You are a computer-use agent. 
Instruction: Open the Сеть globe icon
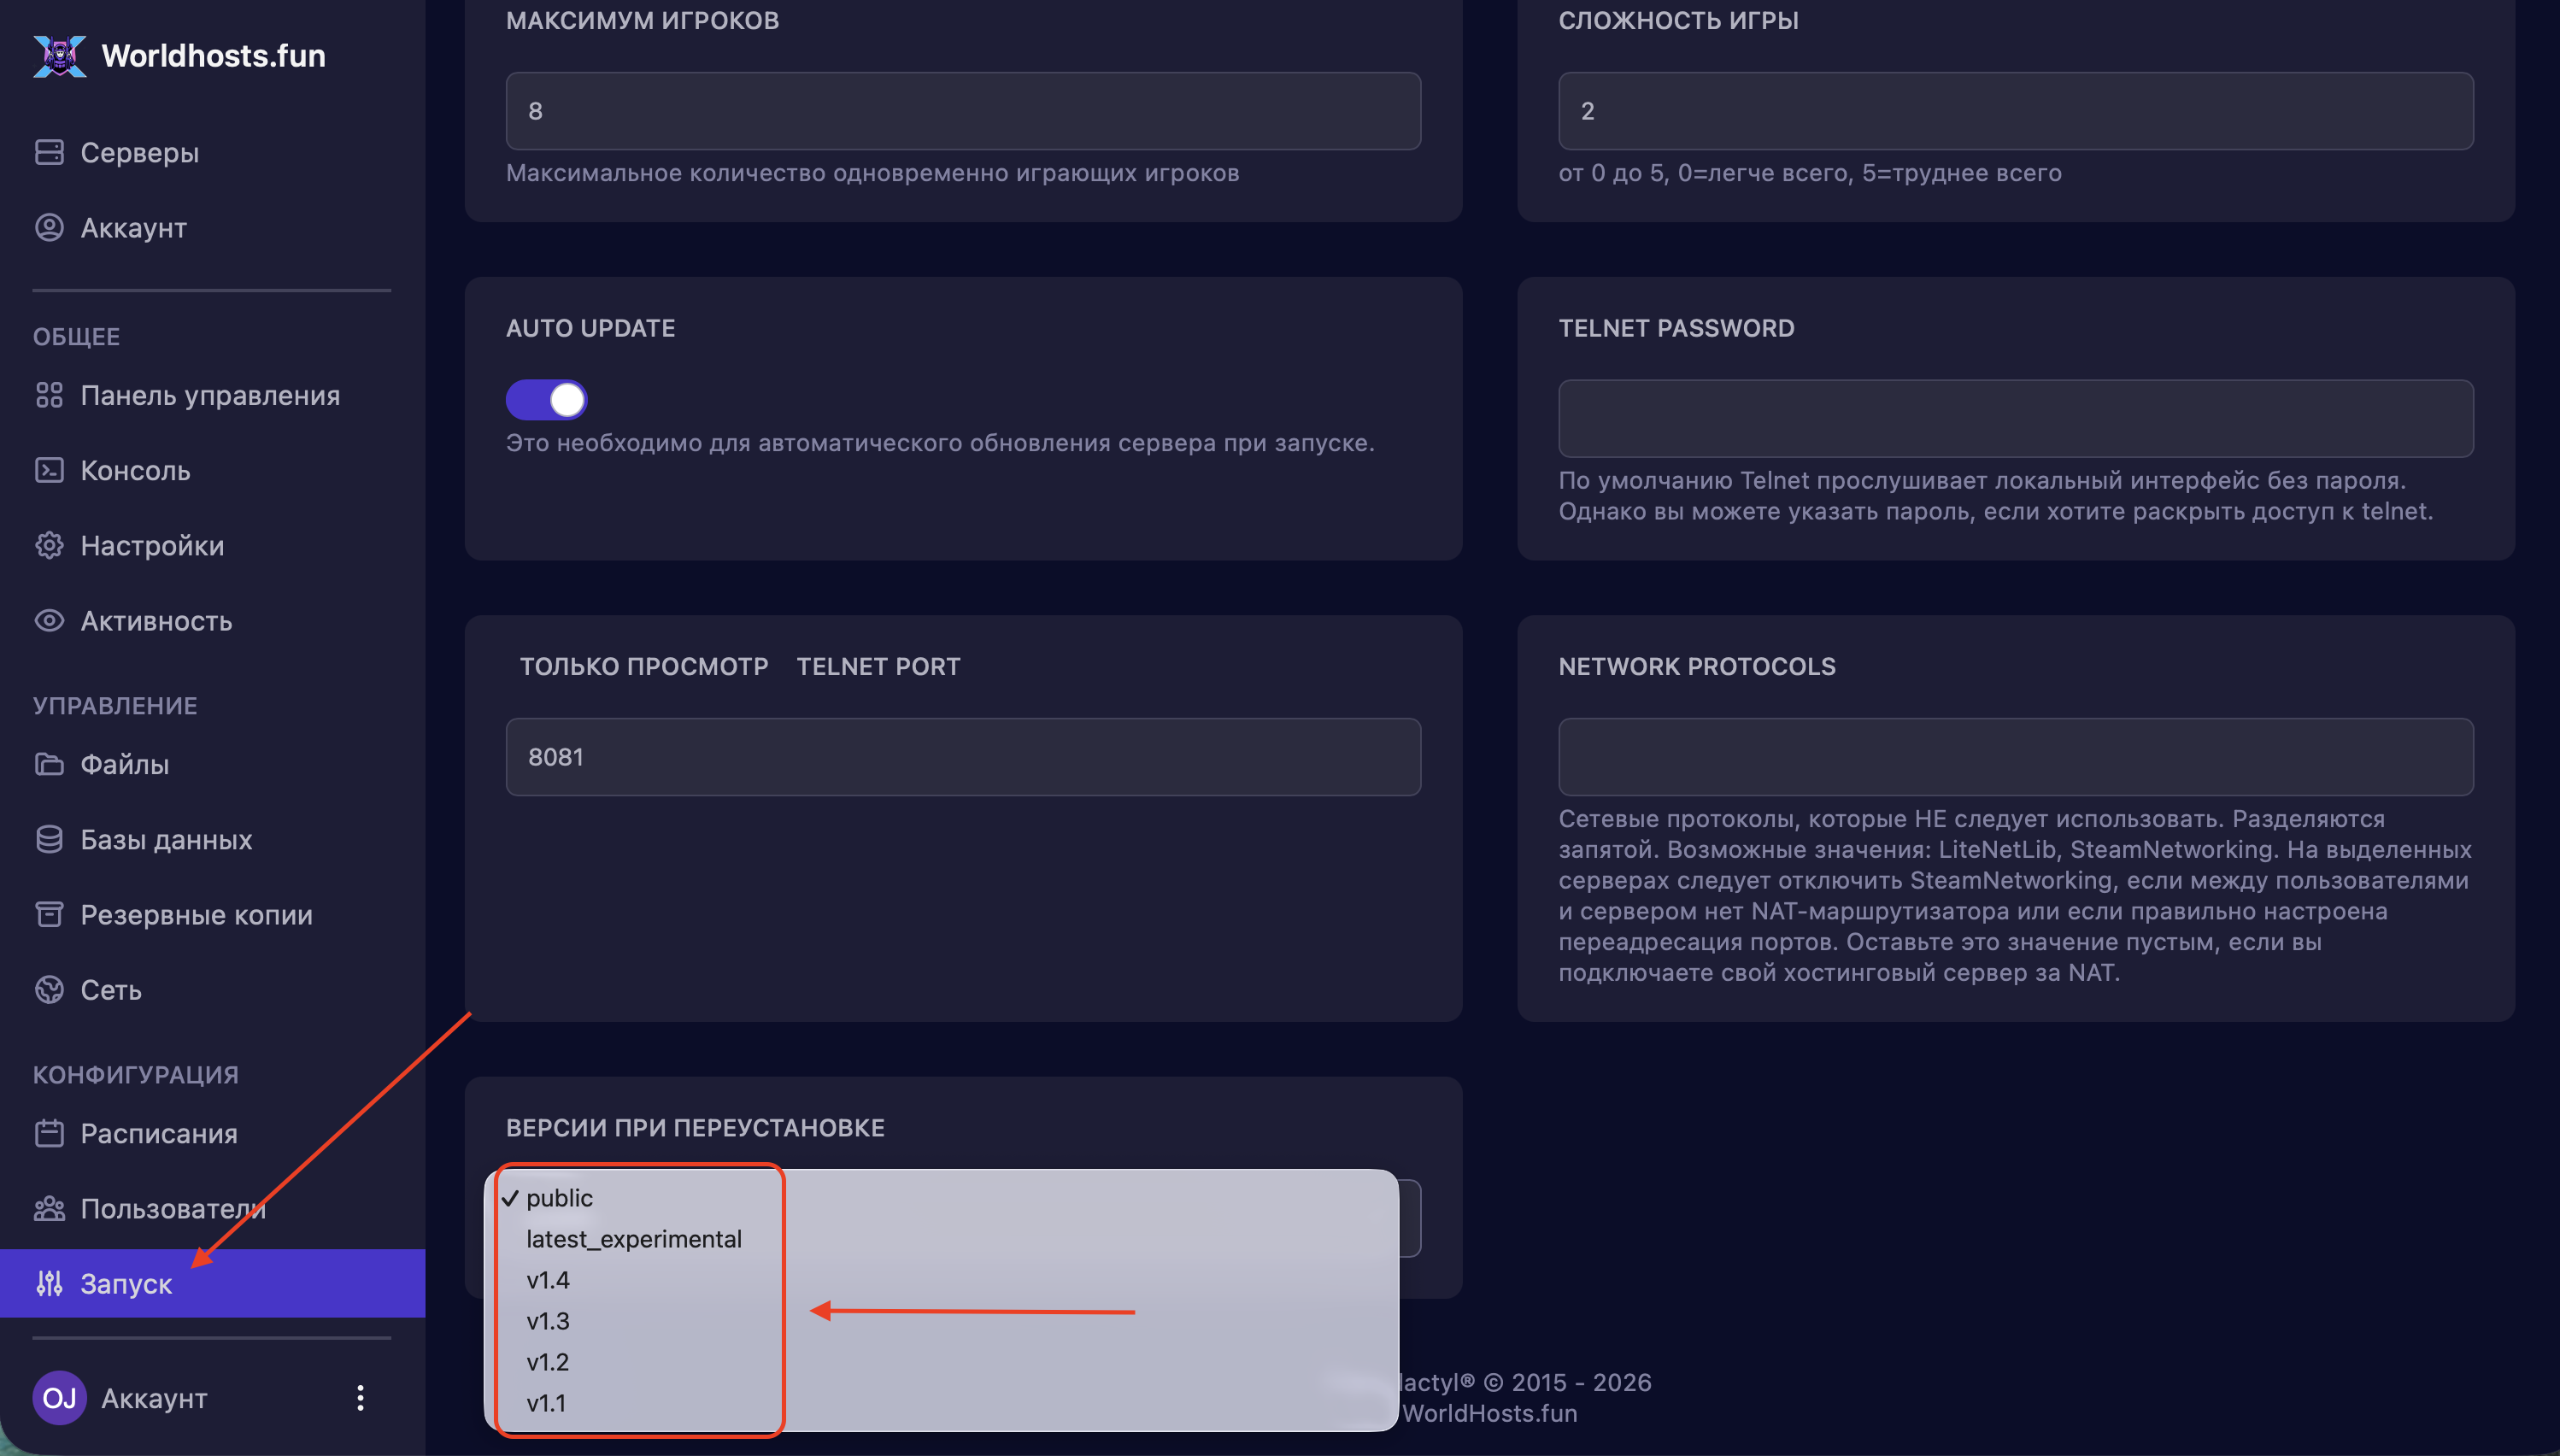tap(49, 989)
